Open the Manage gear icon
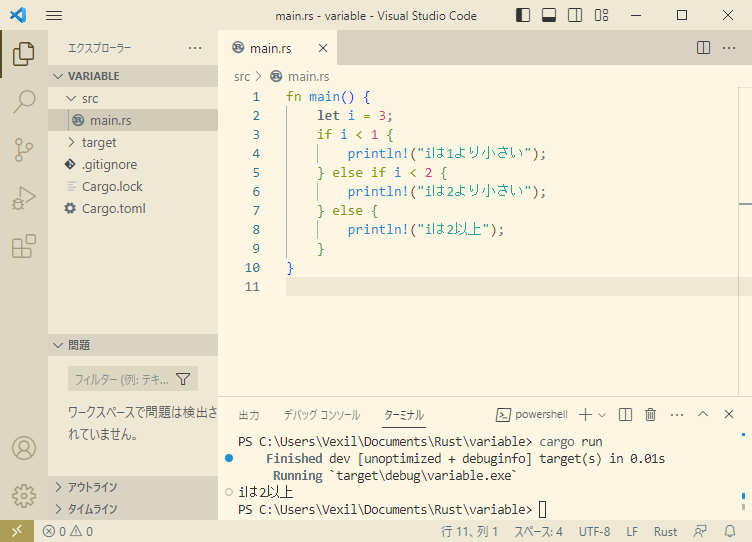 (24, 496)
